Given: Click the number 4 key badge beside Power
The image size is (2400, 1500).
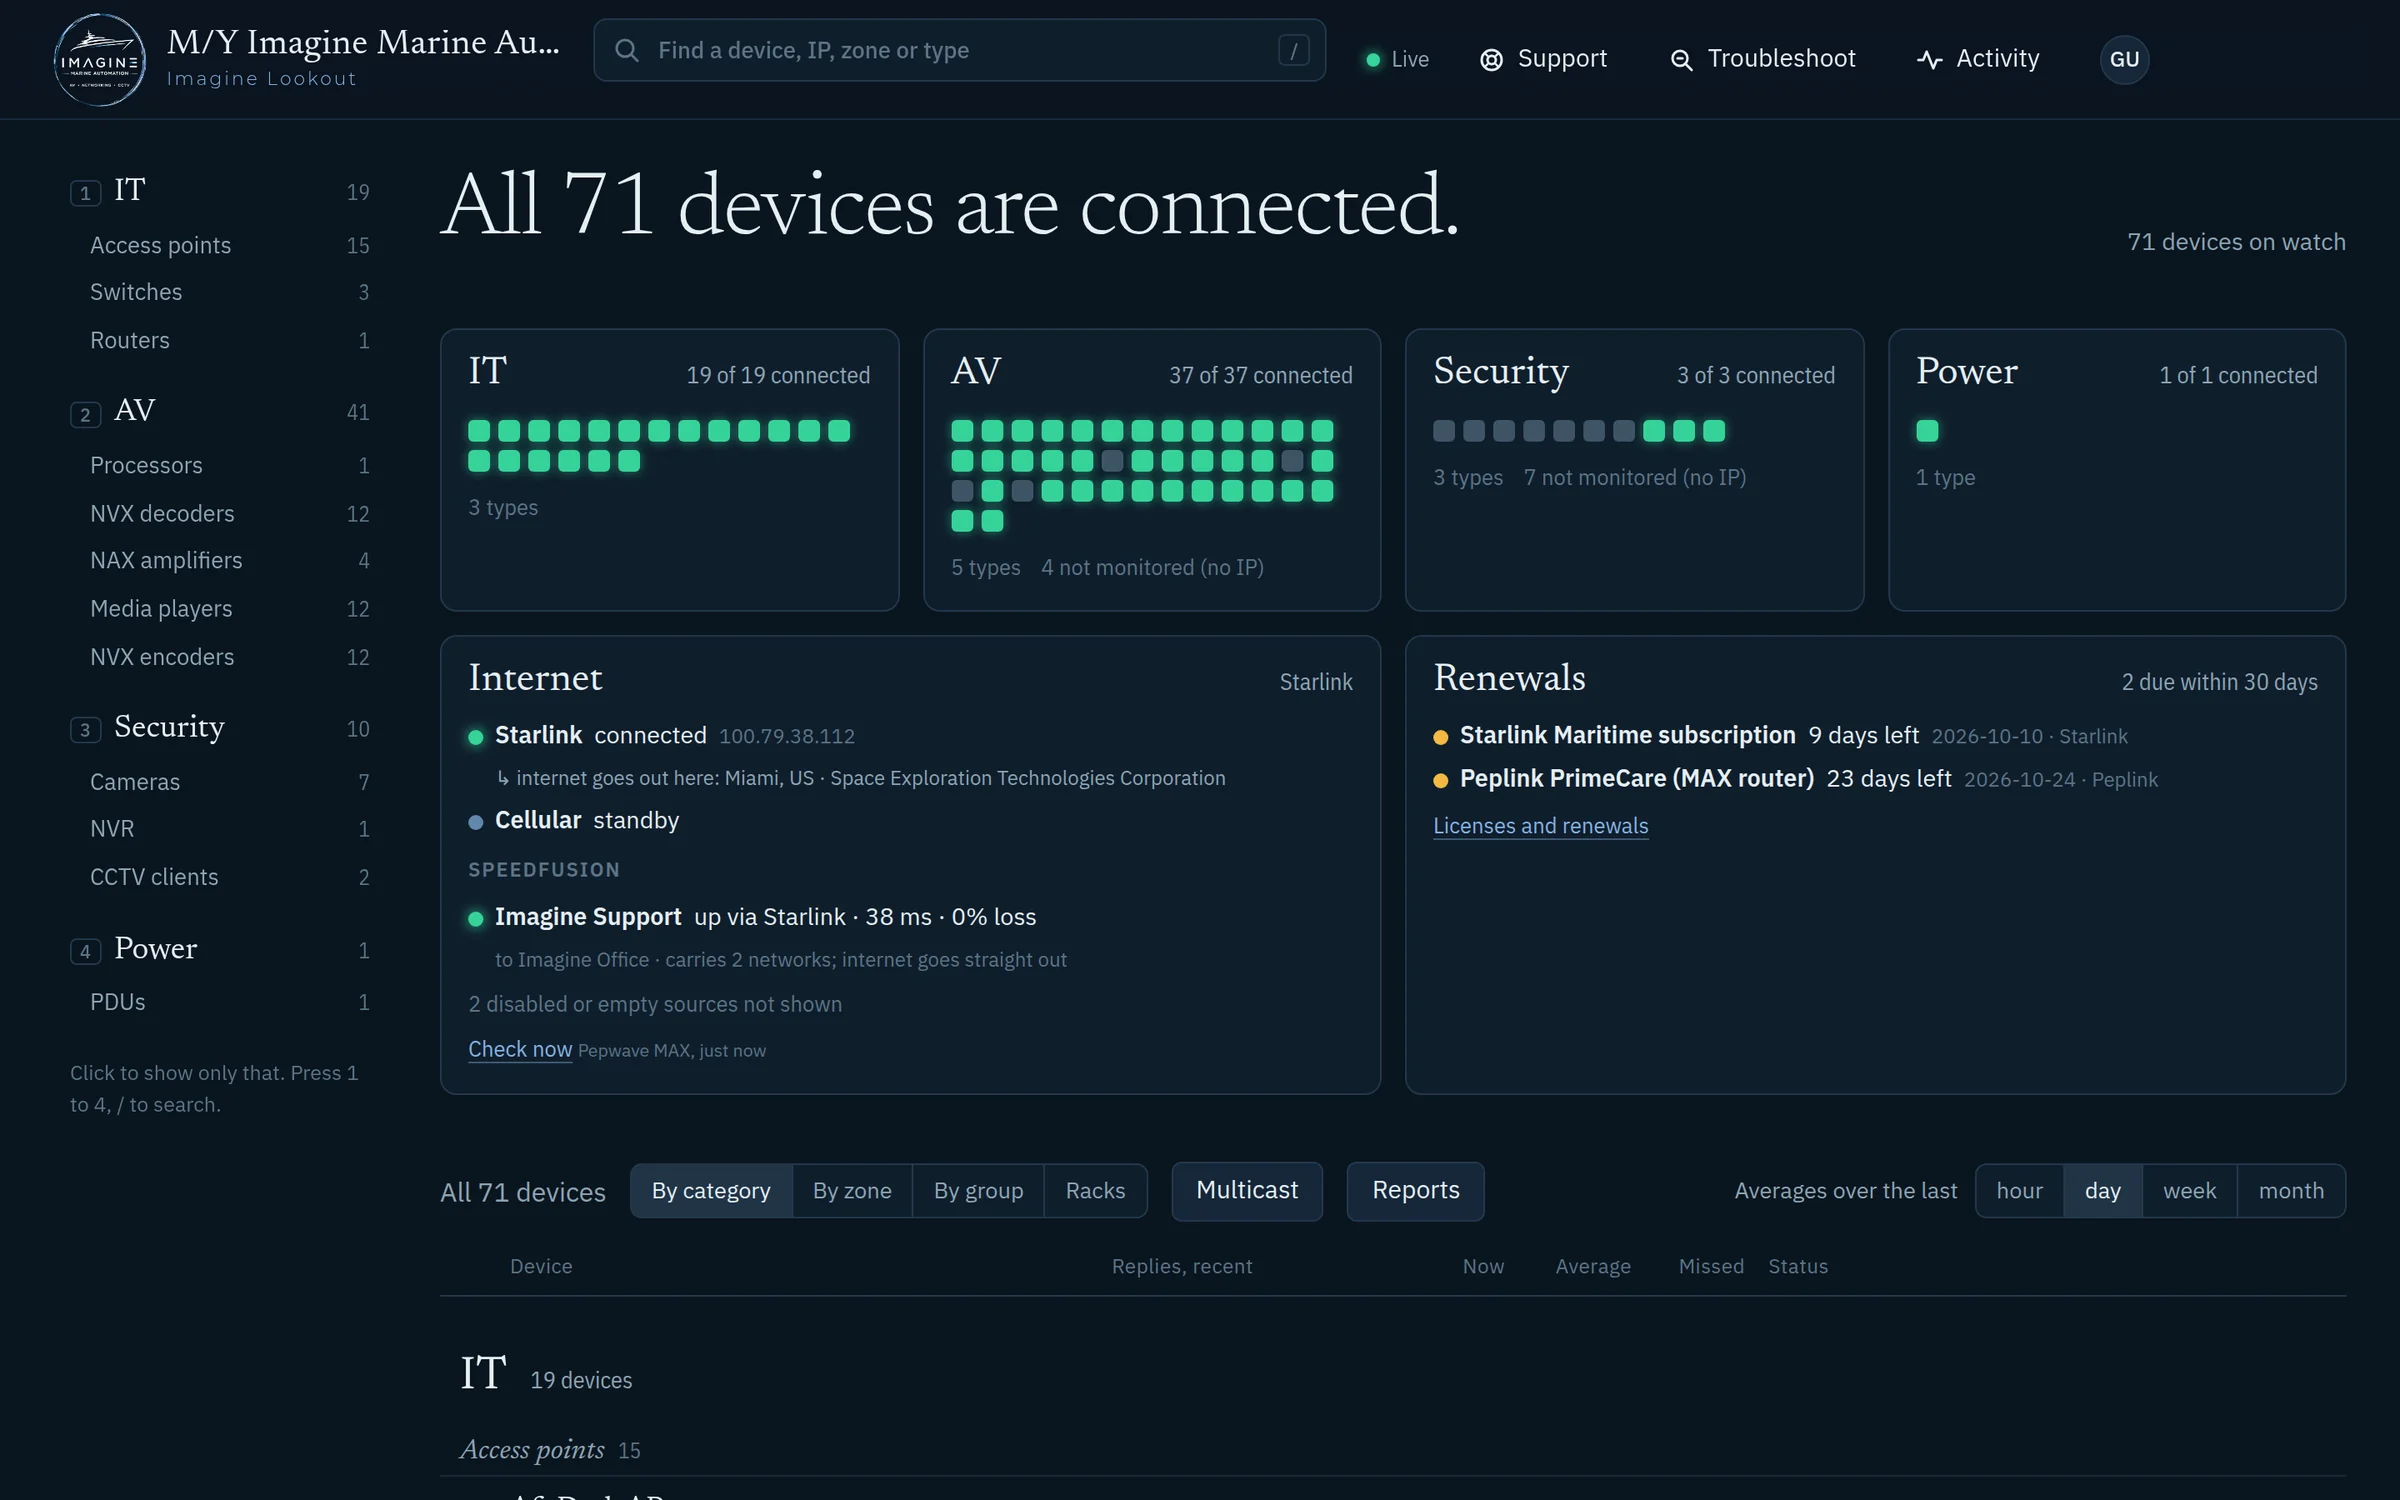Looking at the screenshot, I should click(x=85, y=951).
